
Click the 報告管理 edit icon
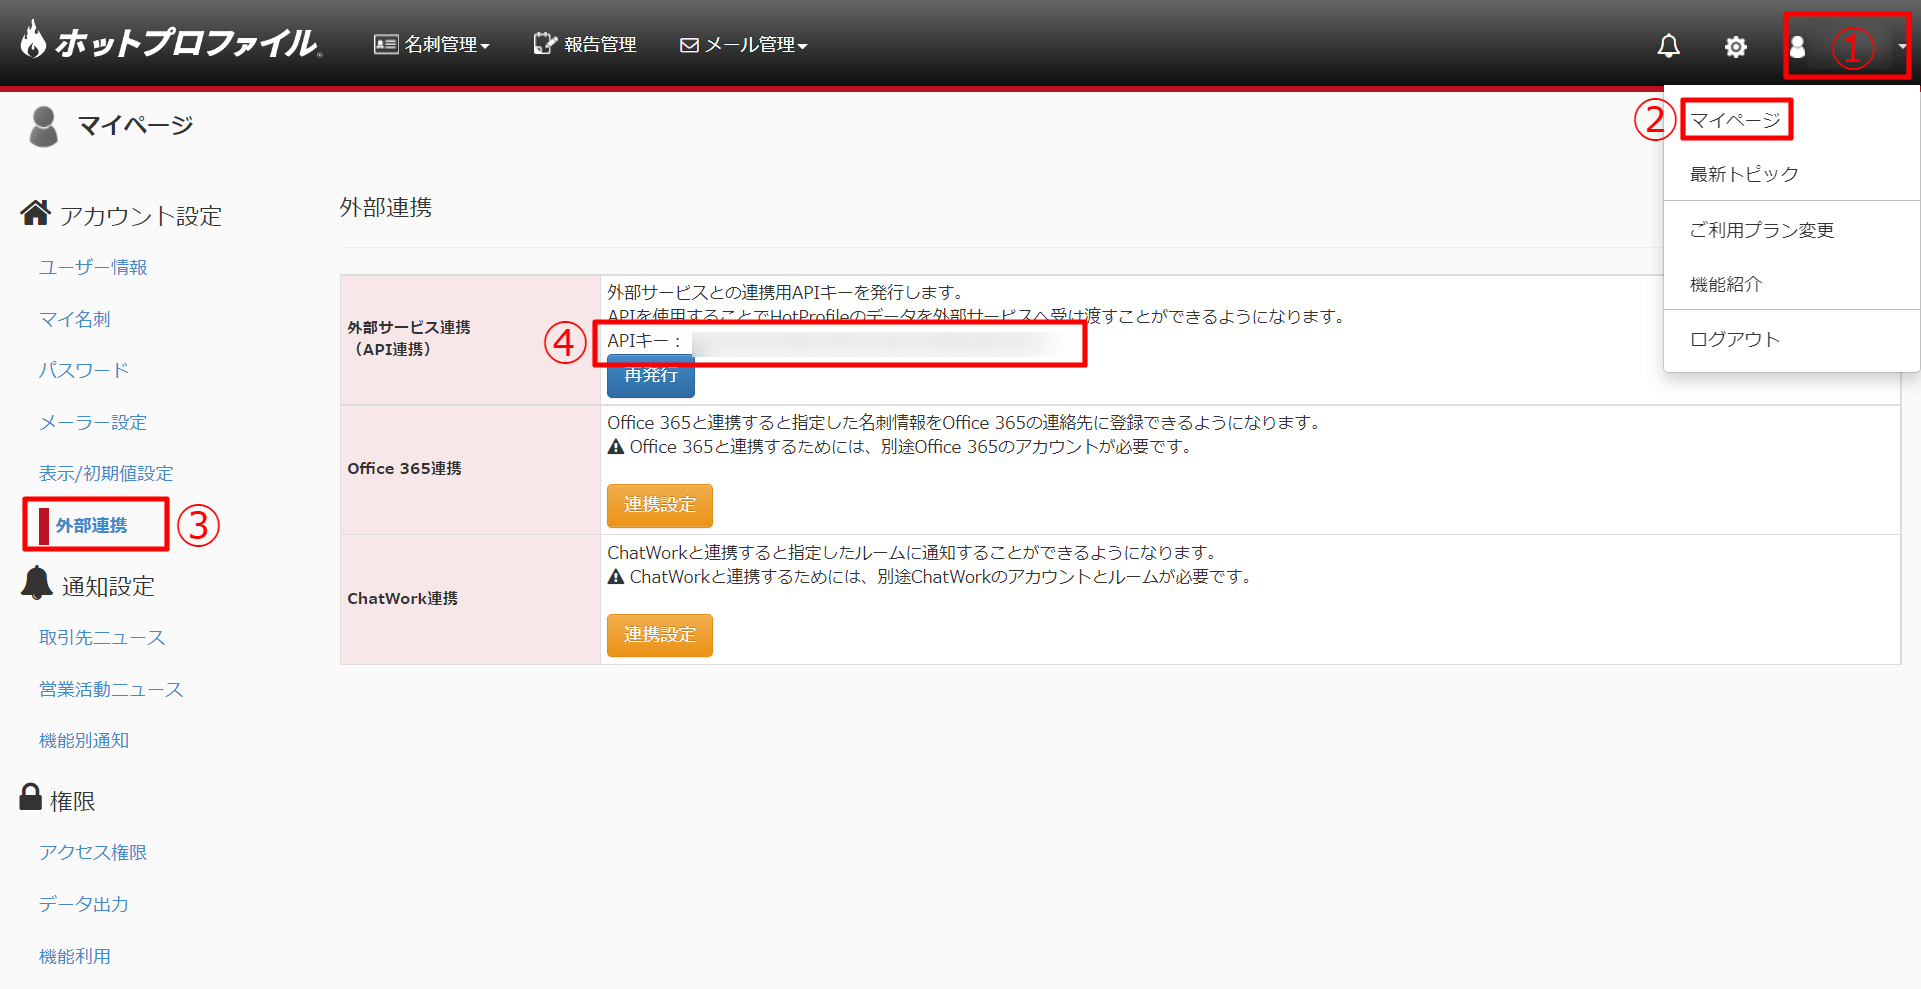tap(545, 43)
